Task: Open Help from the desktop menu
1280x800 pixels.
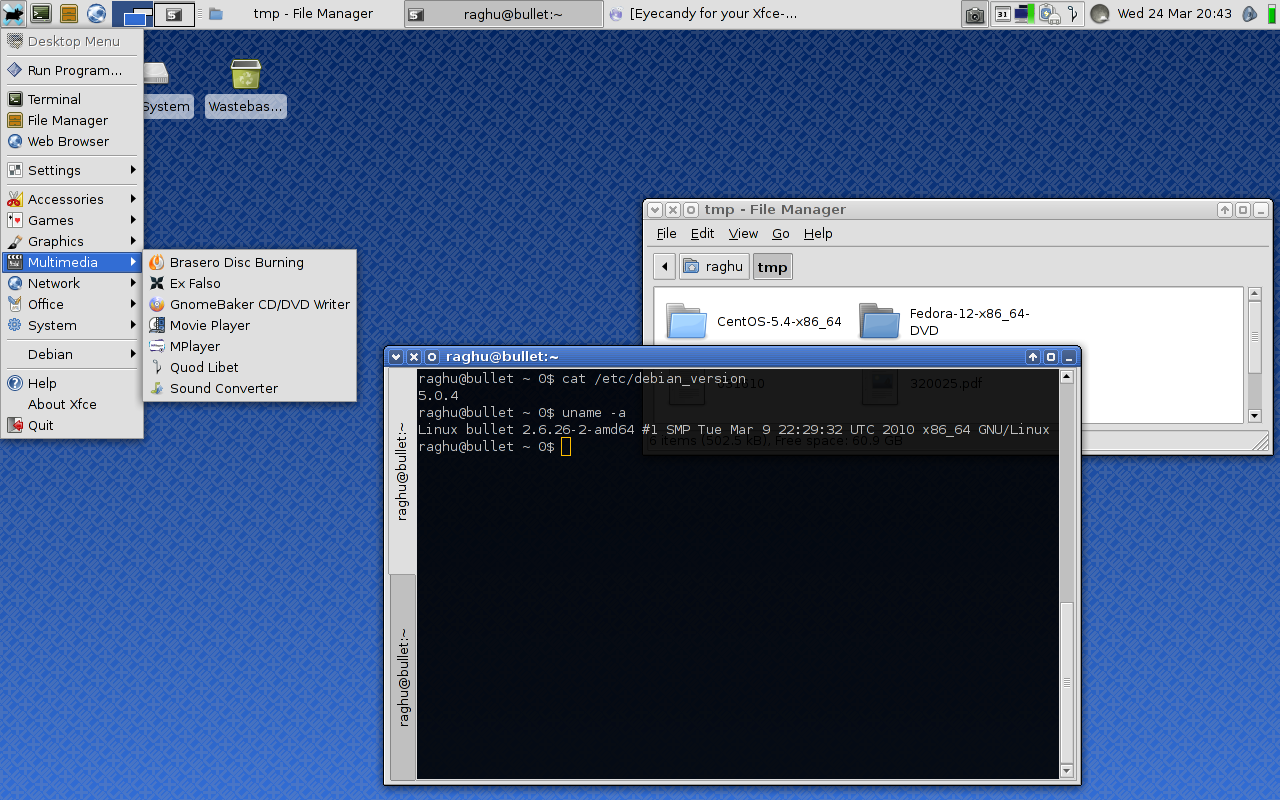Action: click(x=72, y=383)
